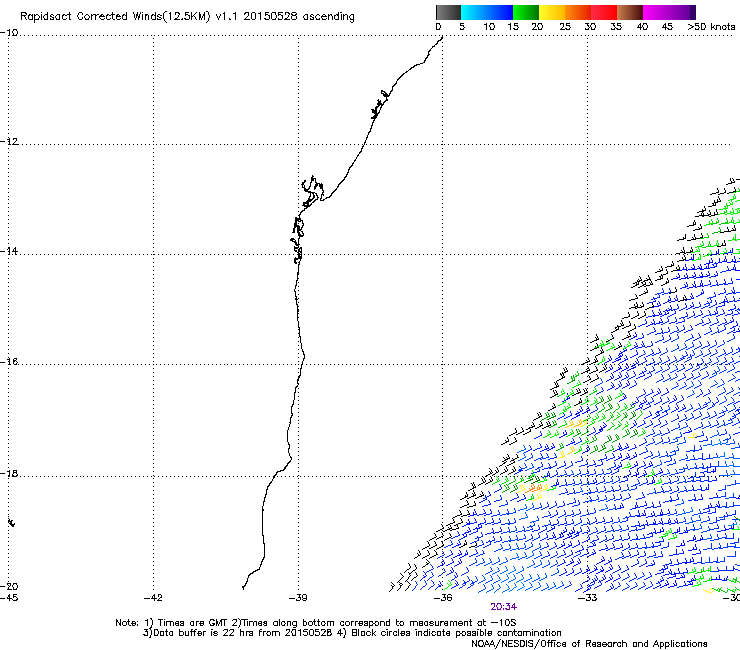Click the -14 latitude axis label
The image size is (740, 650).
9,251
